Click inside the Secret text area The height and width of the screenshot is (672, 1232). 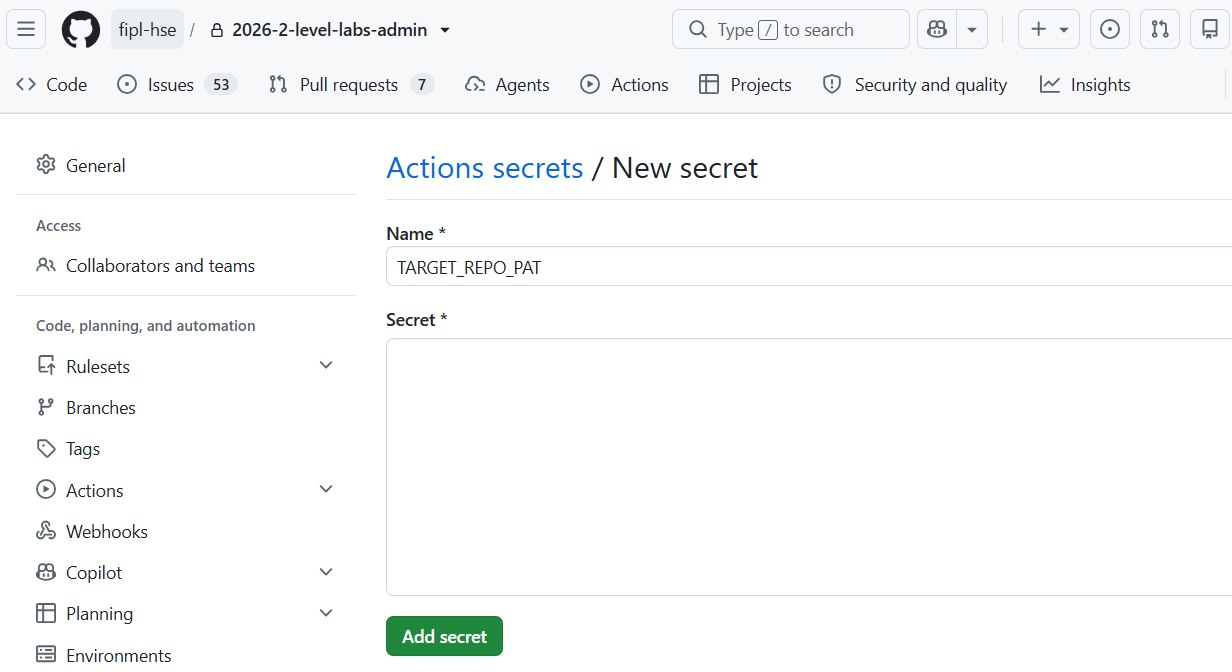(809, 467)
